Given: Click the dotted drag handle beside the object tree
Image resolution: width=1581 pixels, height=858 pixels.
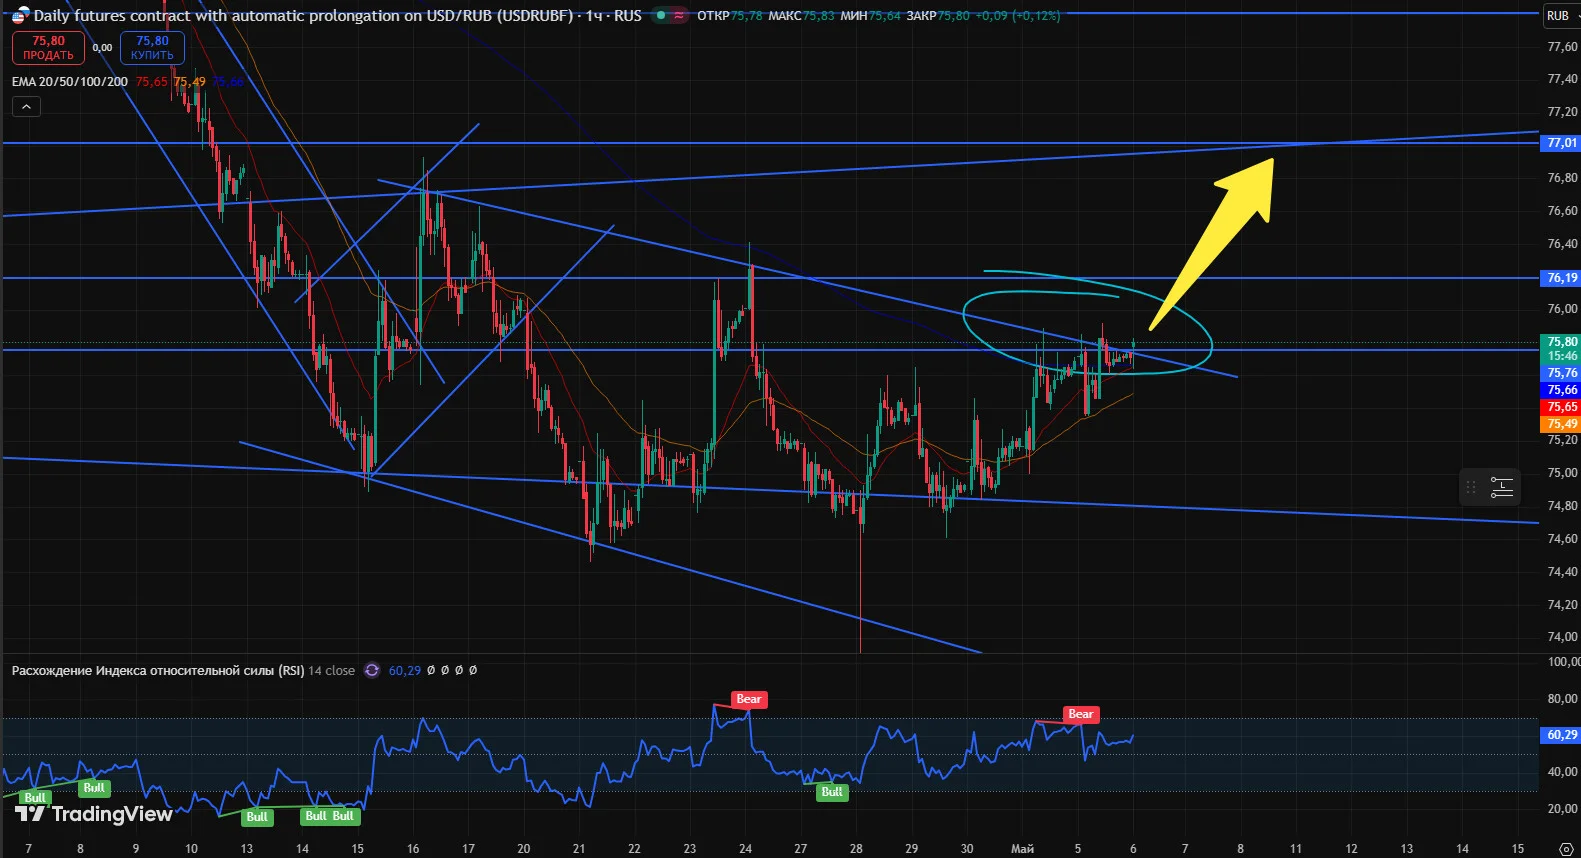Looking at the screenshot, I should click(1471, 487).
